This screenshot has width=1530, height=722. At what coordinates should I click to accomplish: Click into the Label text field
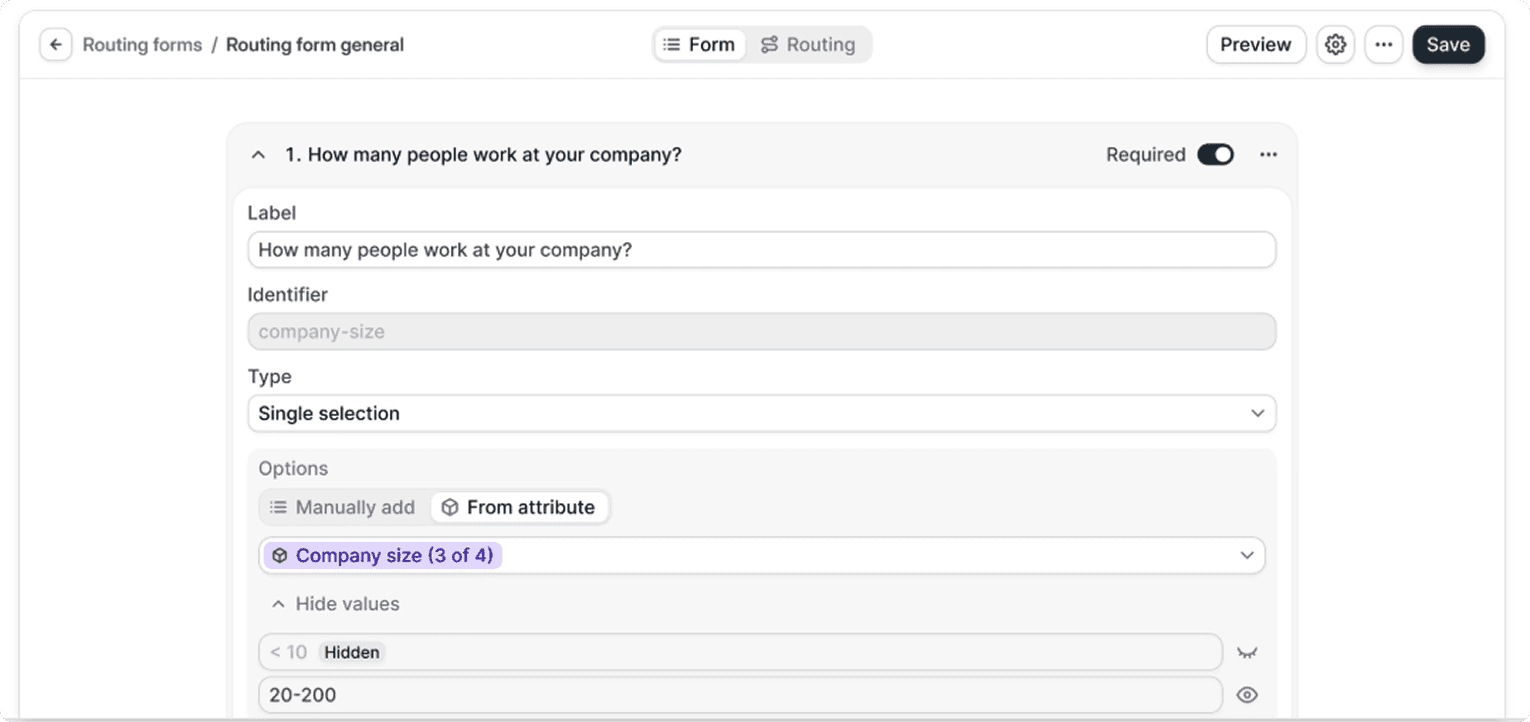tap(761, 250)
